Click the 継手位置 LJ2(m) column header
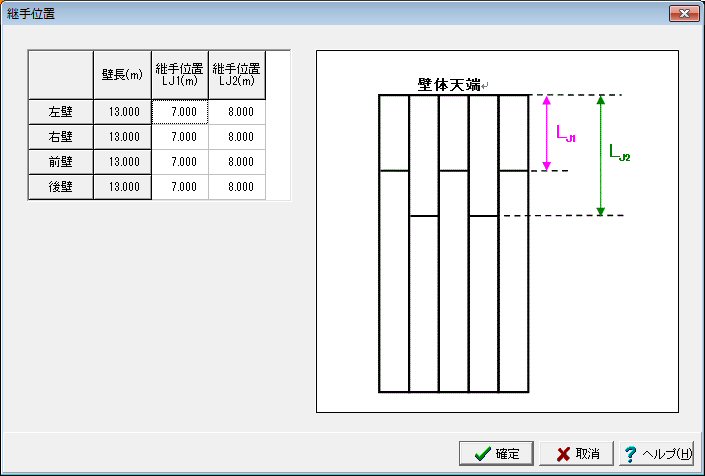The height and width of the screenshot is (476, 705). pos(237,75)
